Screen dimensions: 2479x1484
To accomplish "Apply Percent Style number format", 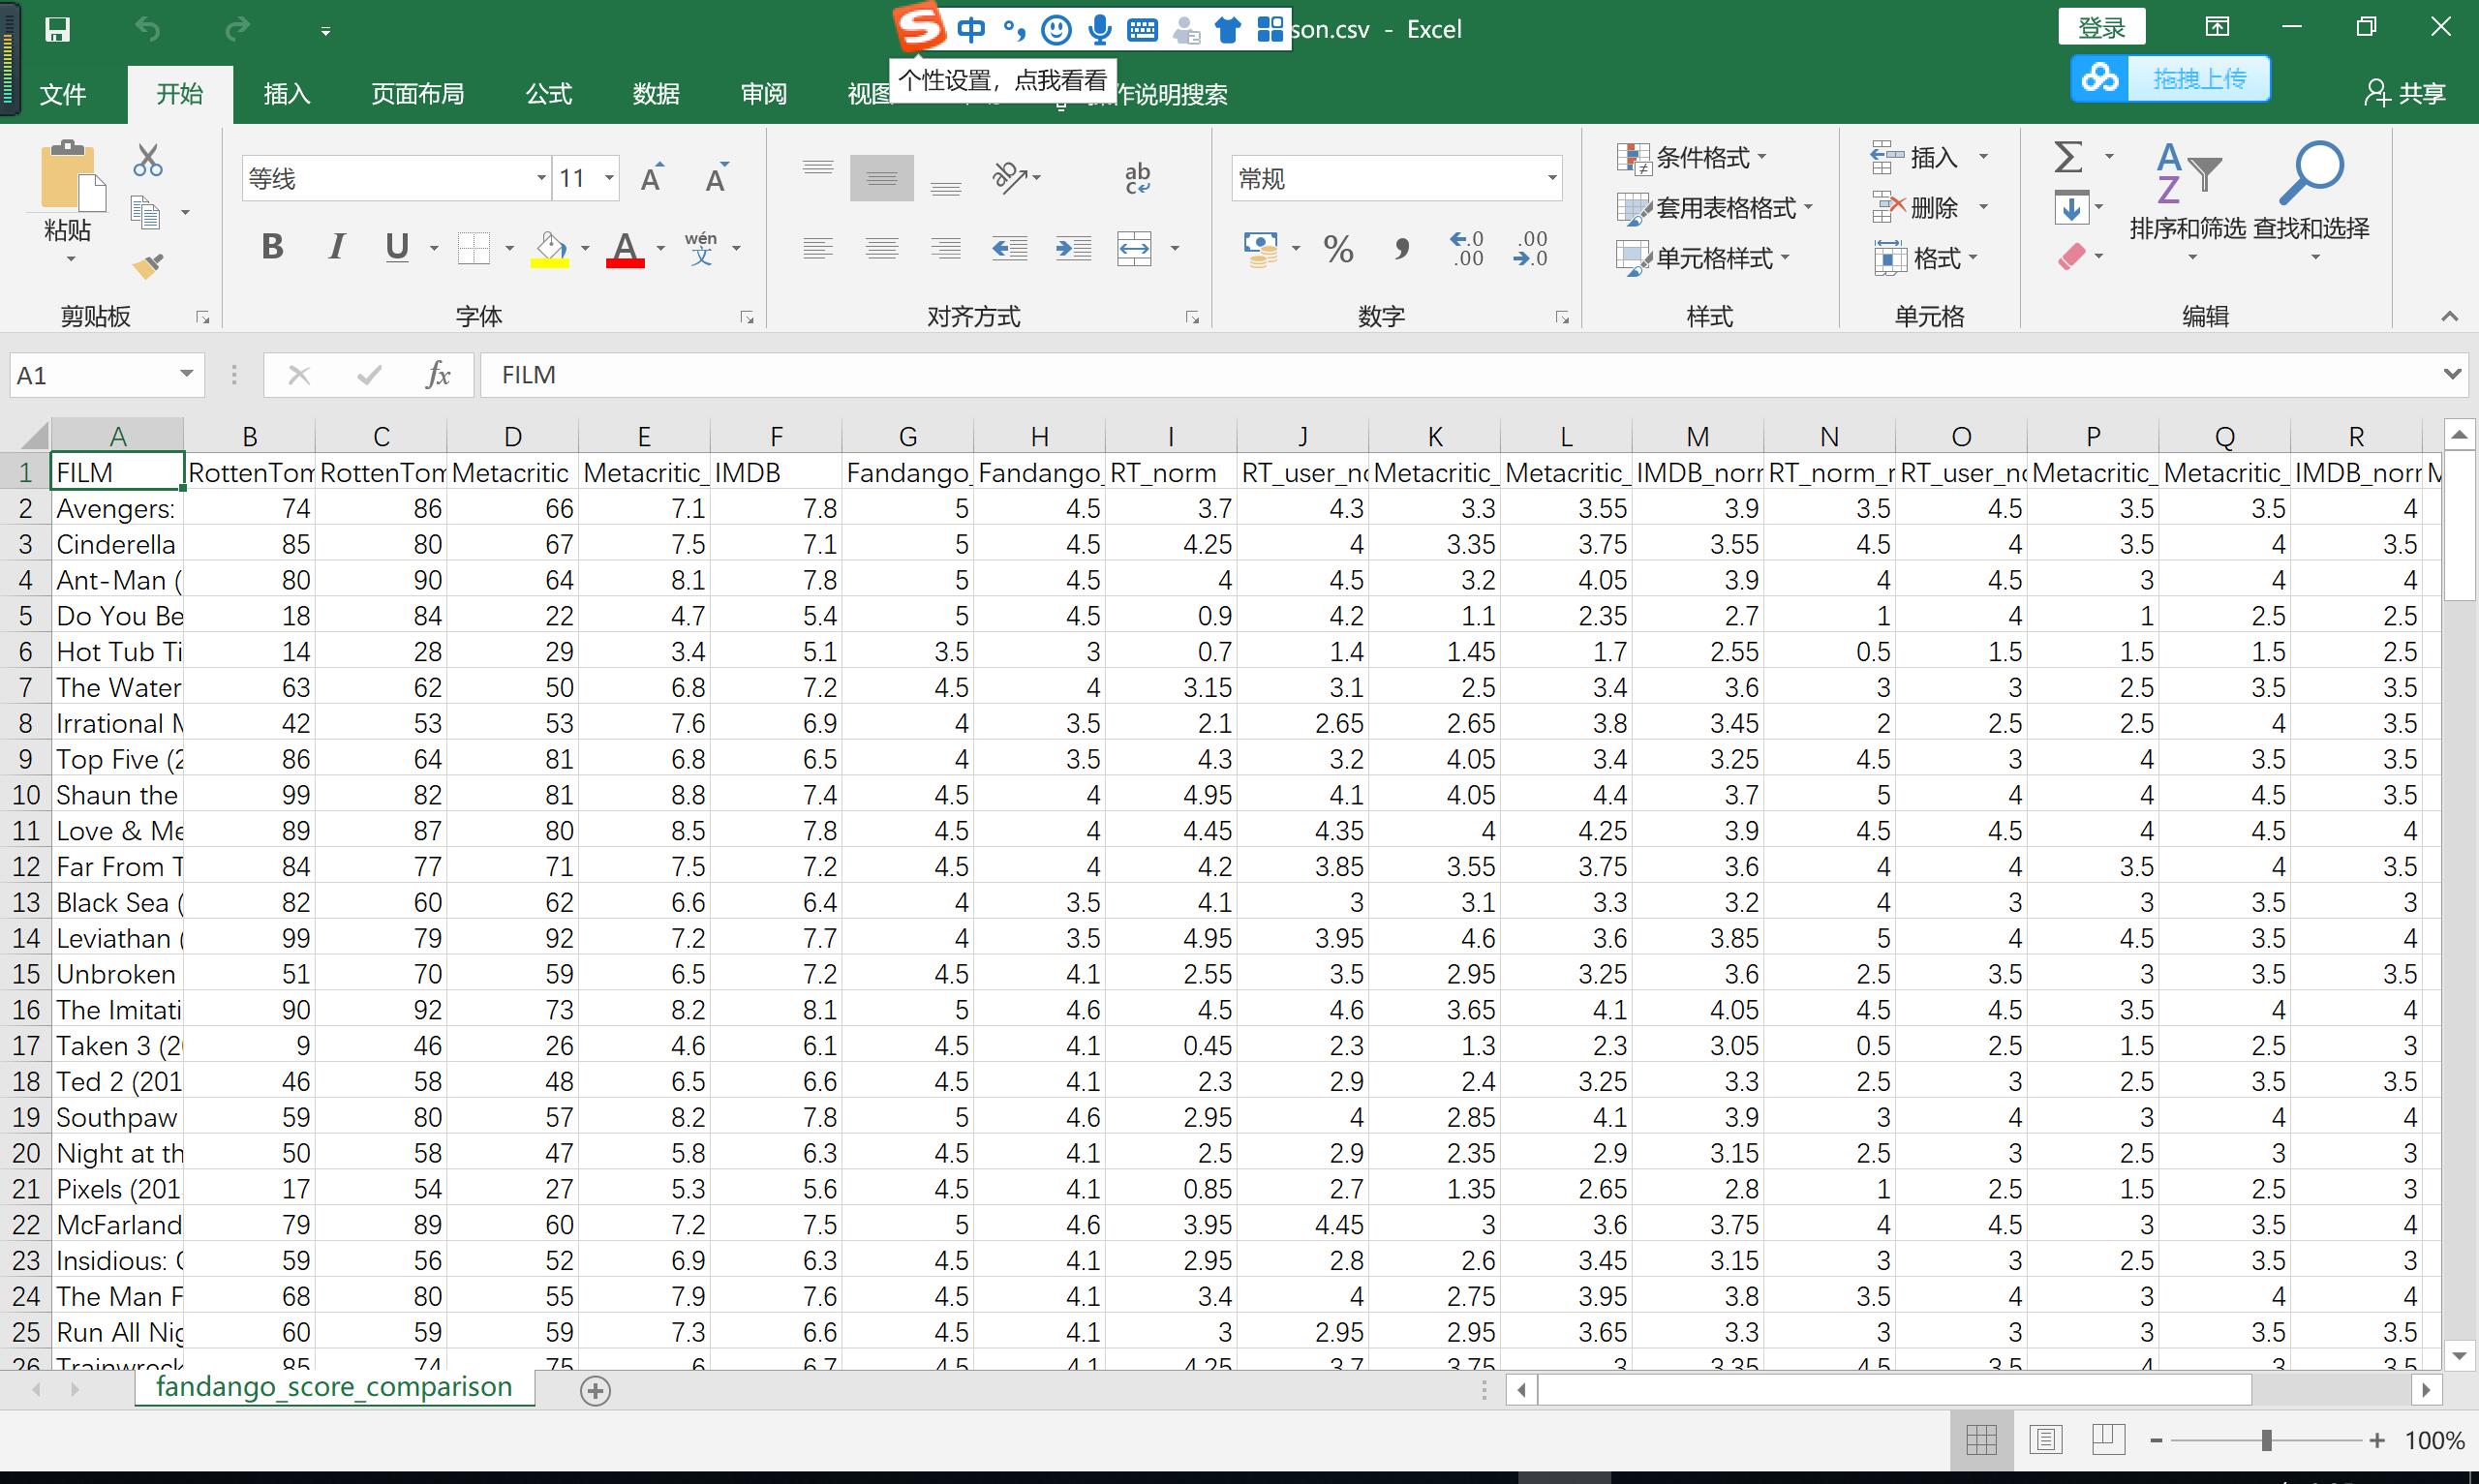I will [1338, 249].
